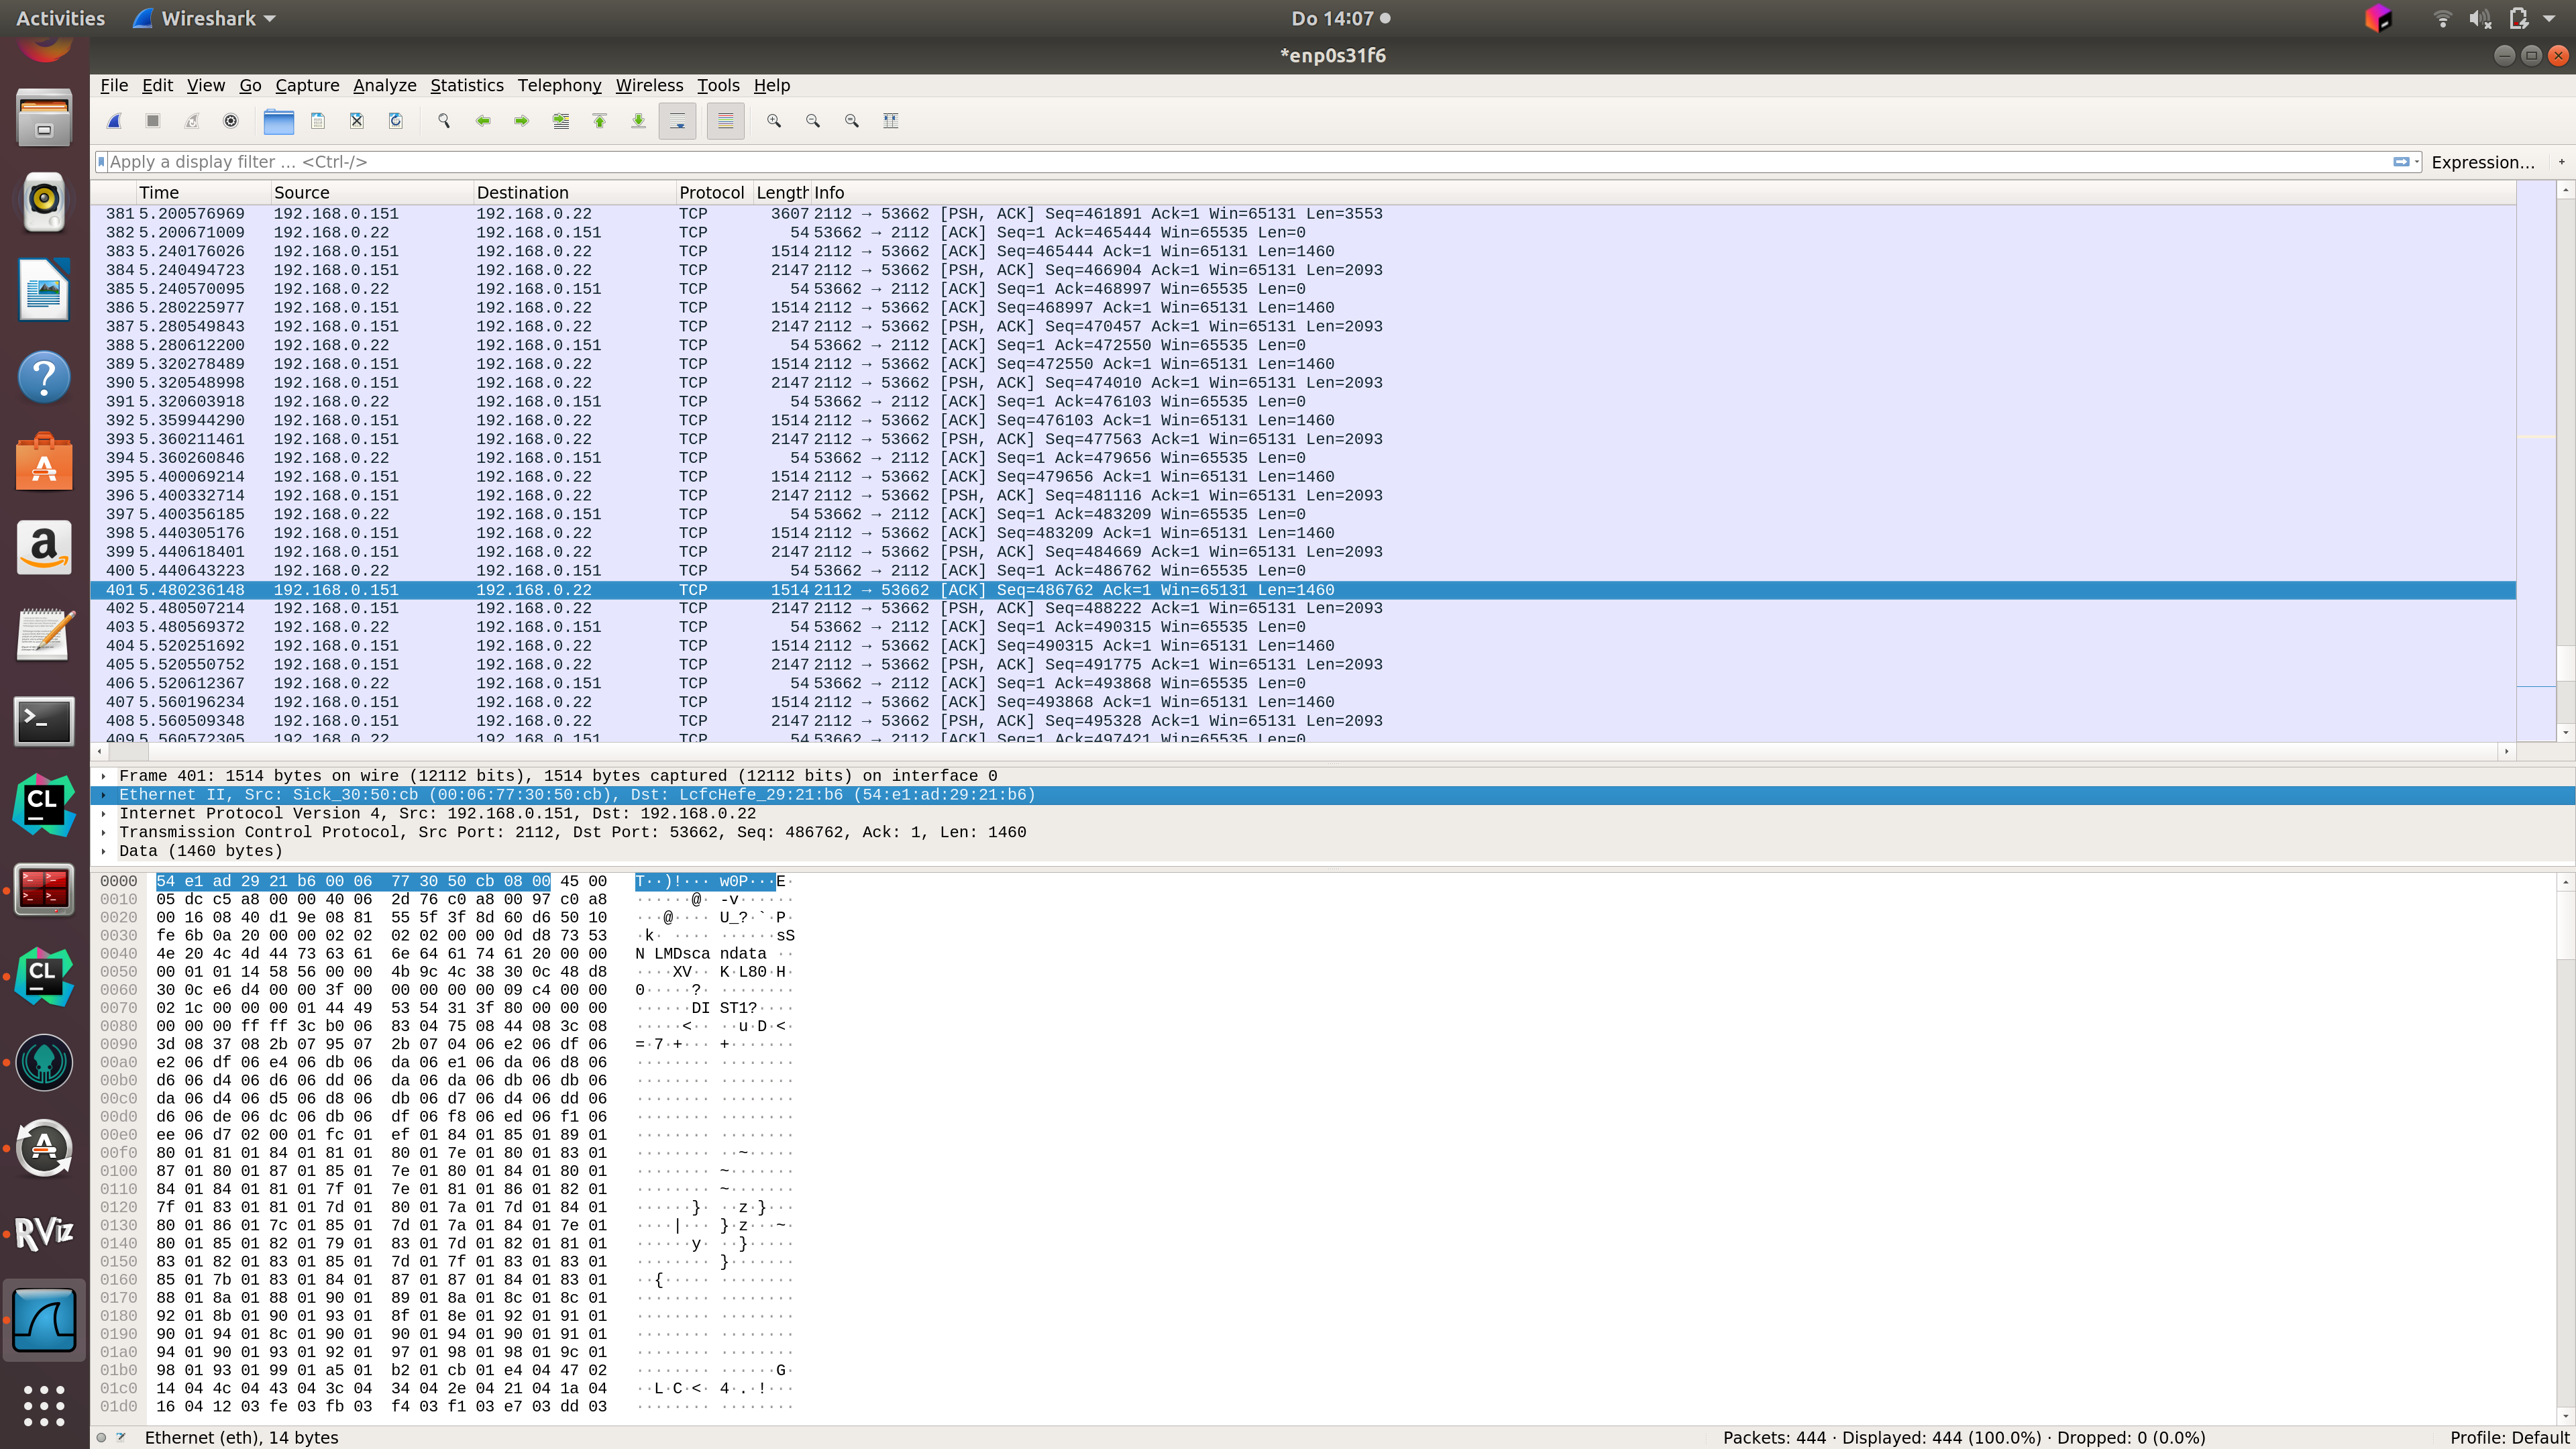Start a new live capture with the shark fin icon
Image resolution: width=2576 pixels, height=1449 pixels.
[x=113, y=120]
